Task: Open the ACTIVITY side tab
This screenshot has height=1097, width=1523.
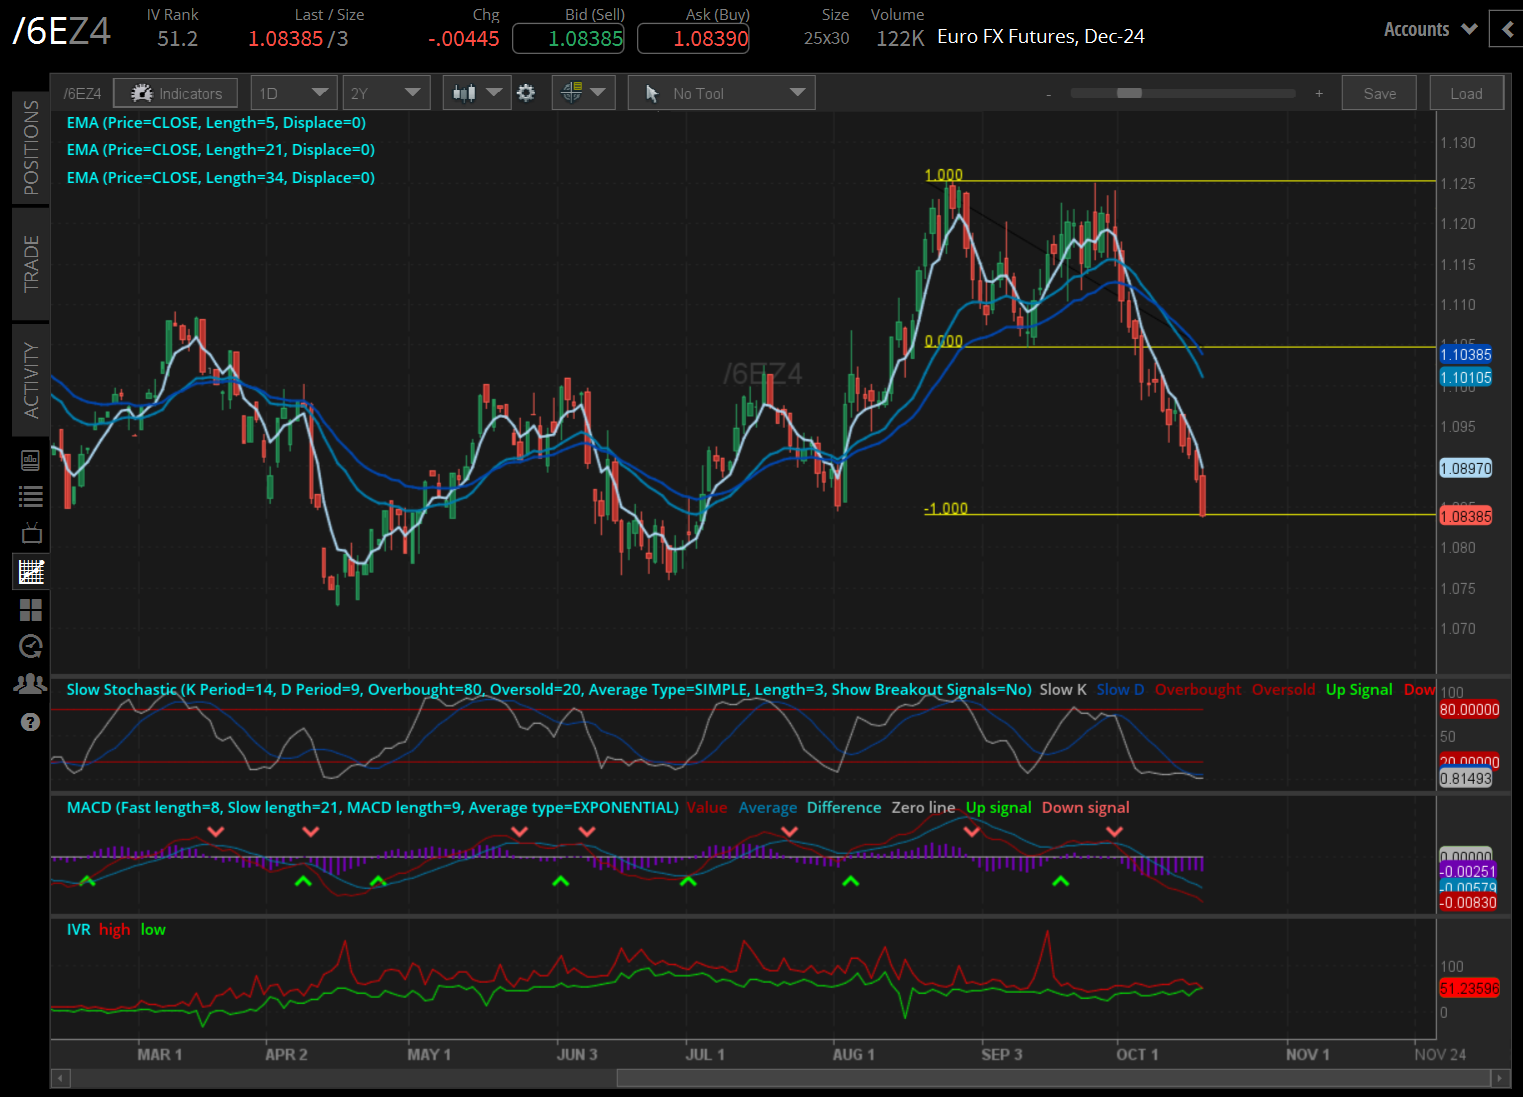Action: (x=31, y=380)
